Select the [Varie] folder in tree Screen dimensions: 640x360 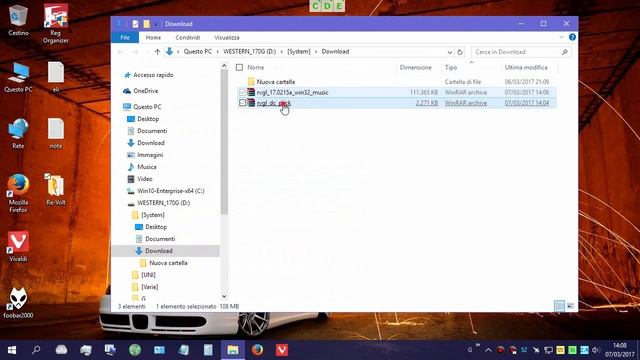pyautogui.click(x=149, y=287)
